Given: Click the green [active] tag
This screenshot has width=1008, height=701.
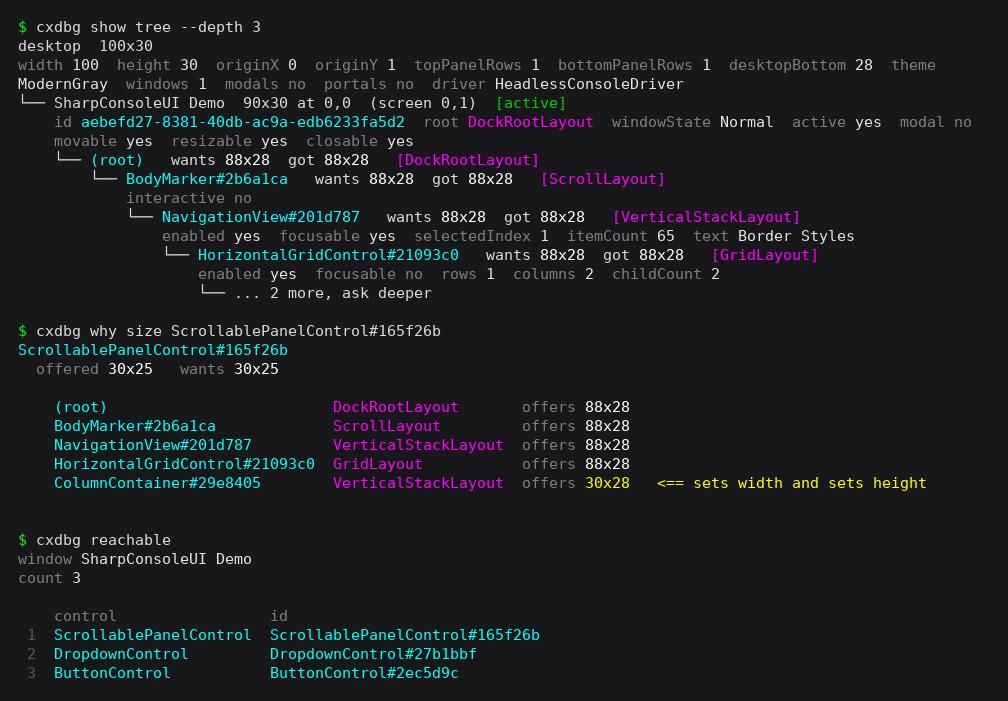Looking at the screenshot, I should pos(531,103).
